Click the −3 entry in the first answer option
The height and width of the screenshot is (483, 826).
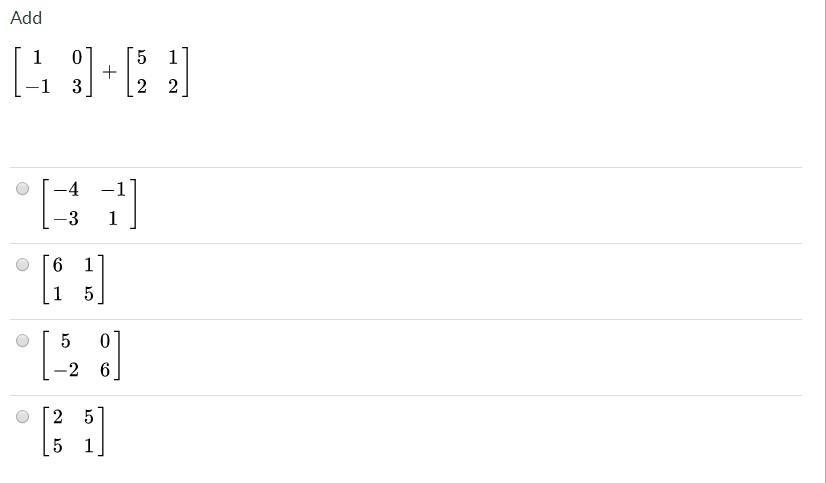click(66, 218)
